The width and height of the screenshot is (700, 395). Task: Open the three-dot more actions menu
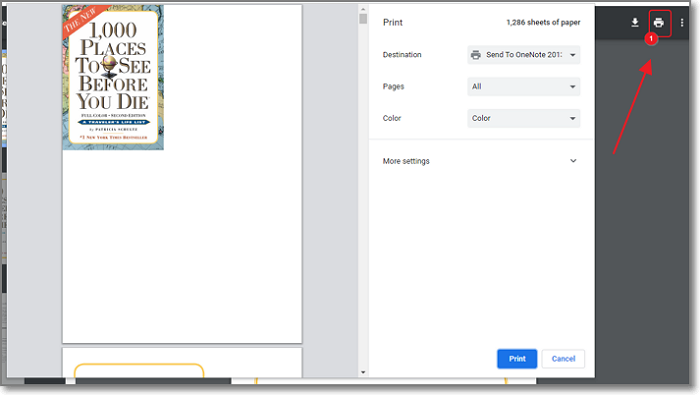pos(682,22)
